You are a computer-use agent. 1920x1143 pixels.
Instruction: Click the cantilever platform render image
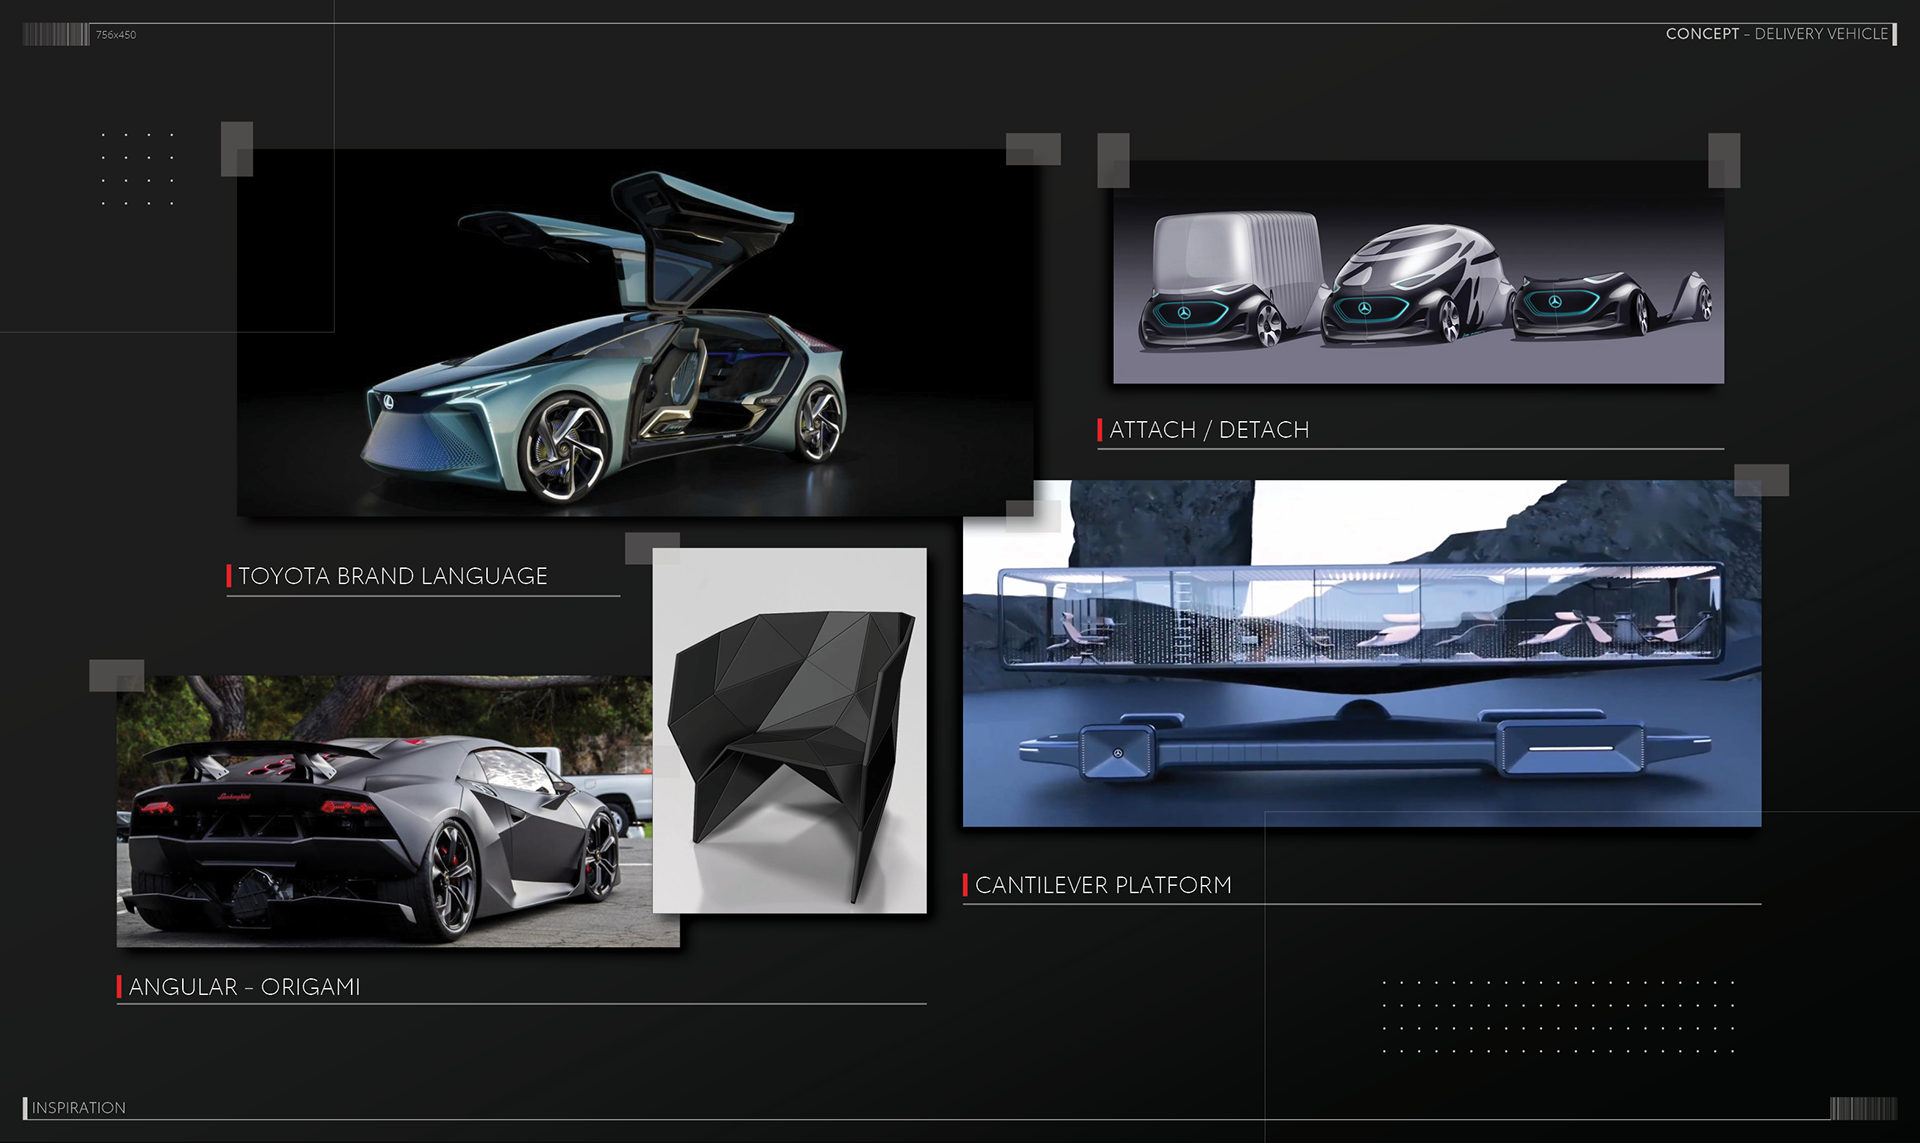pos(1361,654)
